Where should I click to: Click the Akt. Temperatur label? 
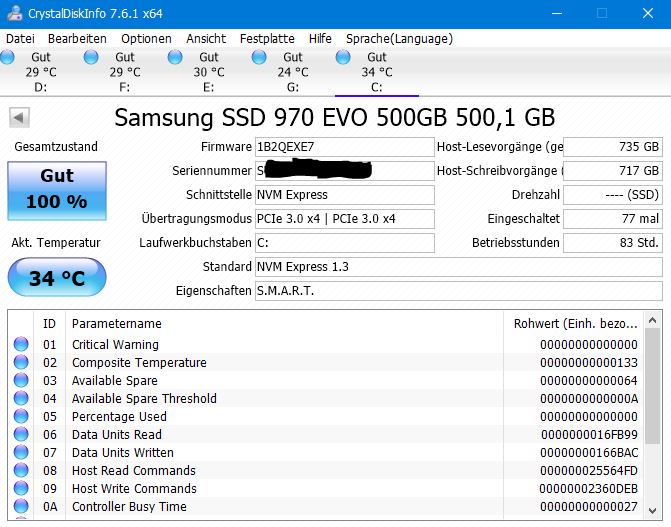(x=56, y=243)
